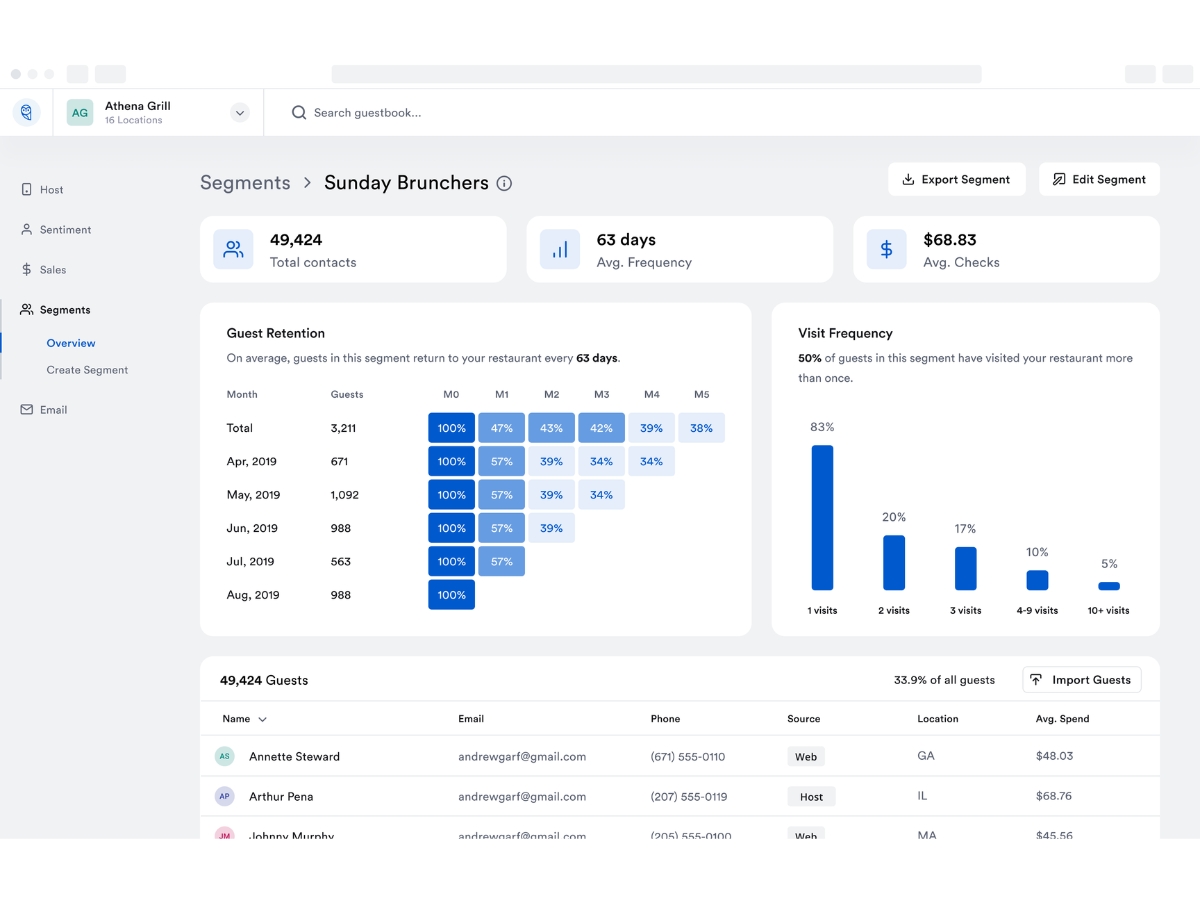This screenshot has width=1200, height=900.
Task: Click Annette Steward's name
Action: [x=294, y=757]
